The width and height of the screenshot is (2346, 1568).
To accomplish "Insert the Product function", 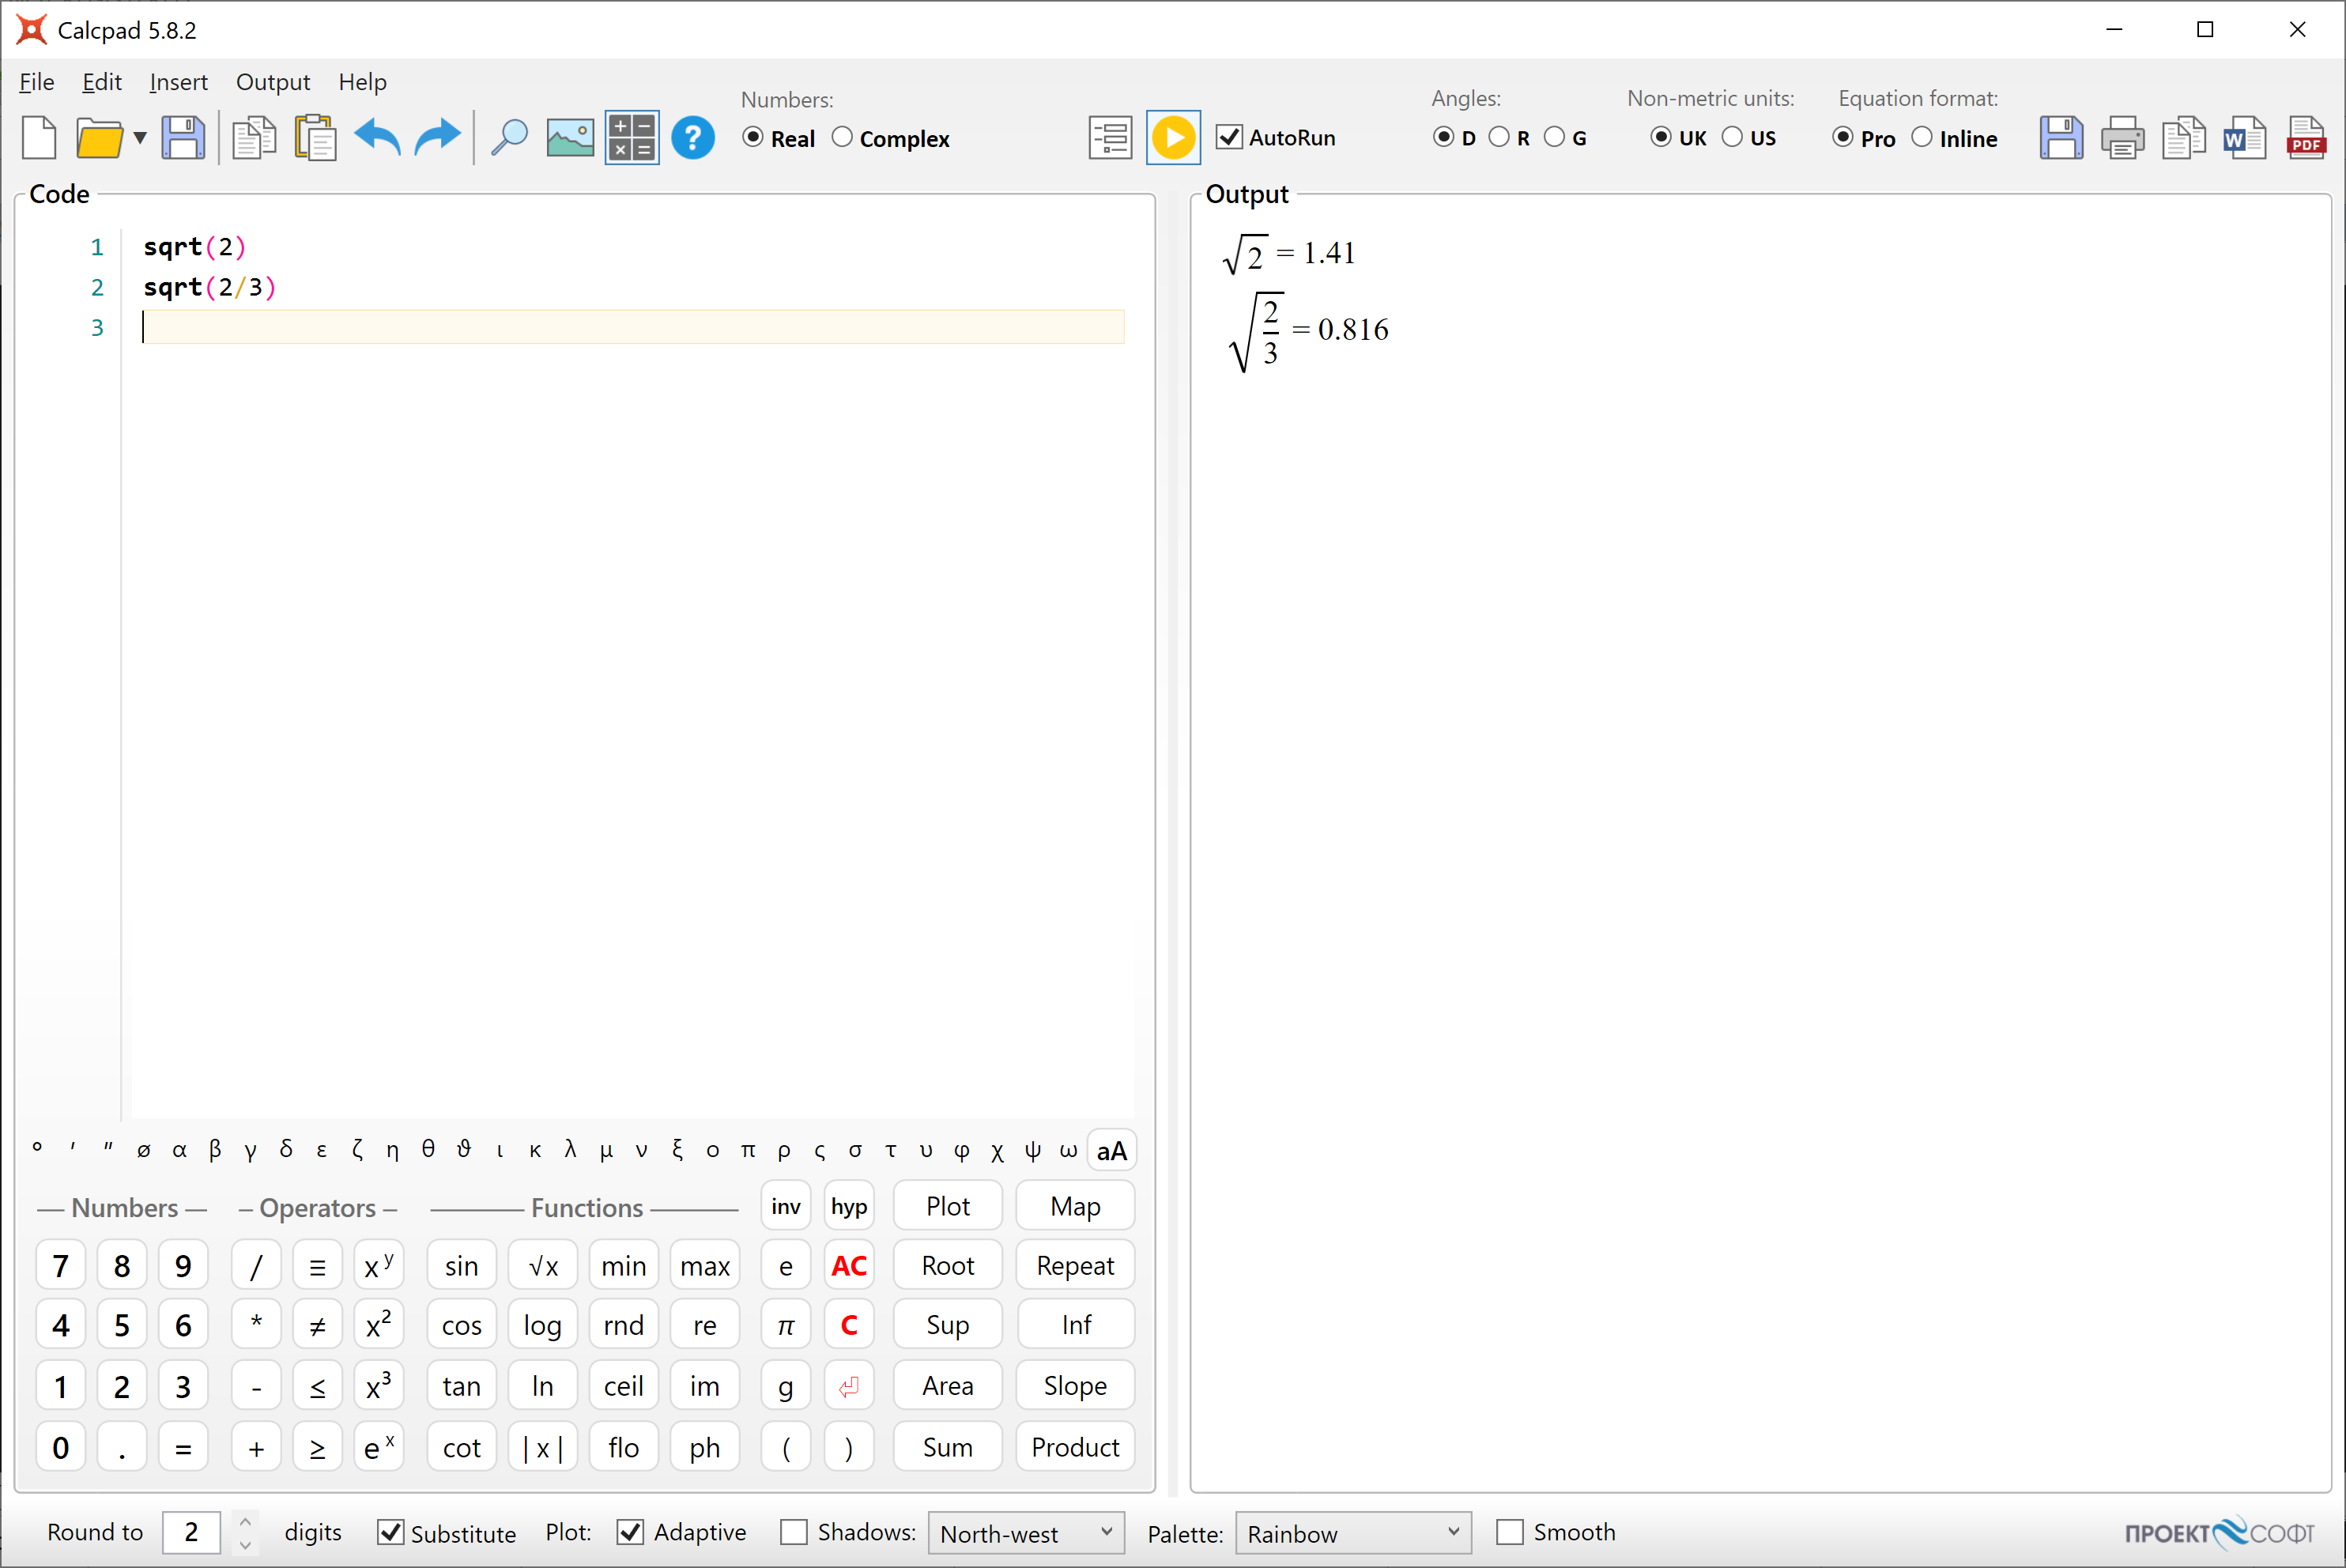I will pyautogui.click(x=1075, y=1447).
